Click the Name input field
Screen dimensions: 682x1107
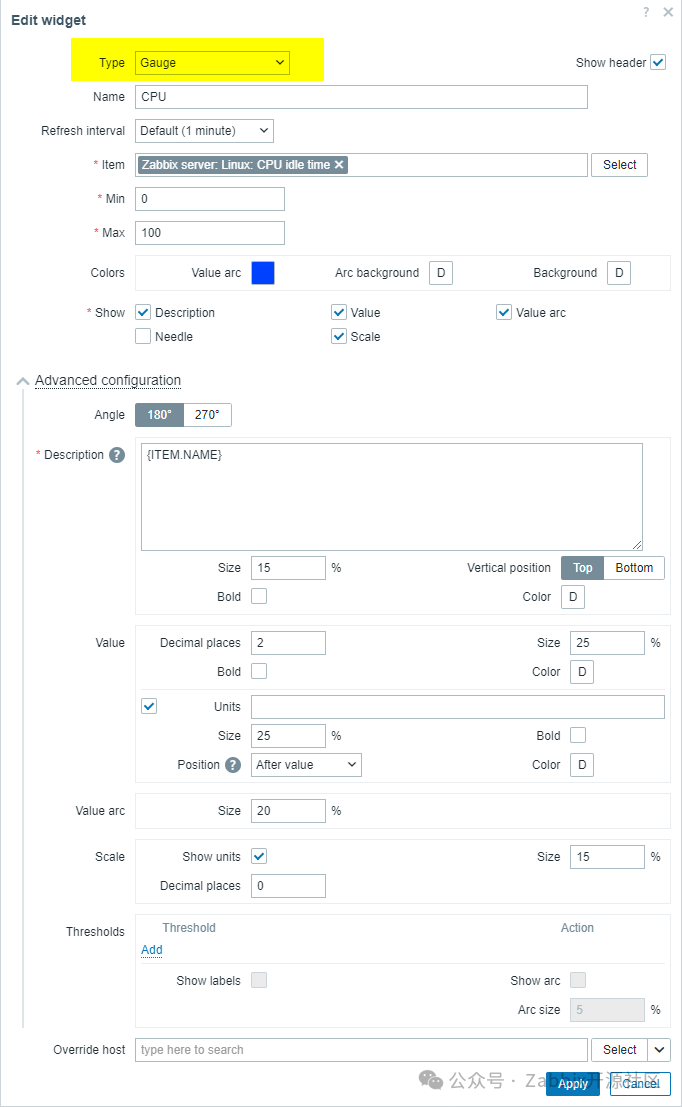(361, 97)
